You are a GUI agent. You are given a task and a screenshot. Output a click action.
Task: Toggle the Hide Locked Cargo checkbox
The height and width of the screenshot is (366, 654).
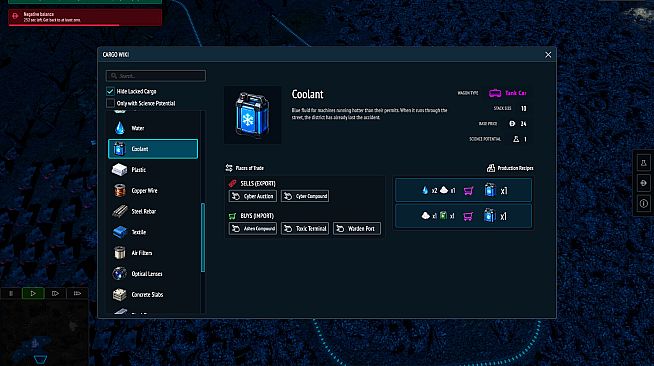point(110,91)
